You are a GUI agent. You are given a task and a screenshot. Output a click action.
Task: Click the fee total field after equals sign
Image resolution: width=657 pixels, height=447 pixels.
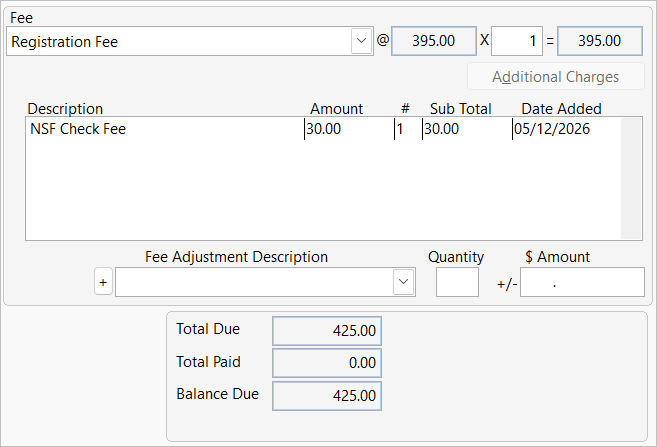[x=600, y=41]
